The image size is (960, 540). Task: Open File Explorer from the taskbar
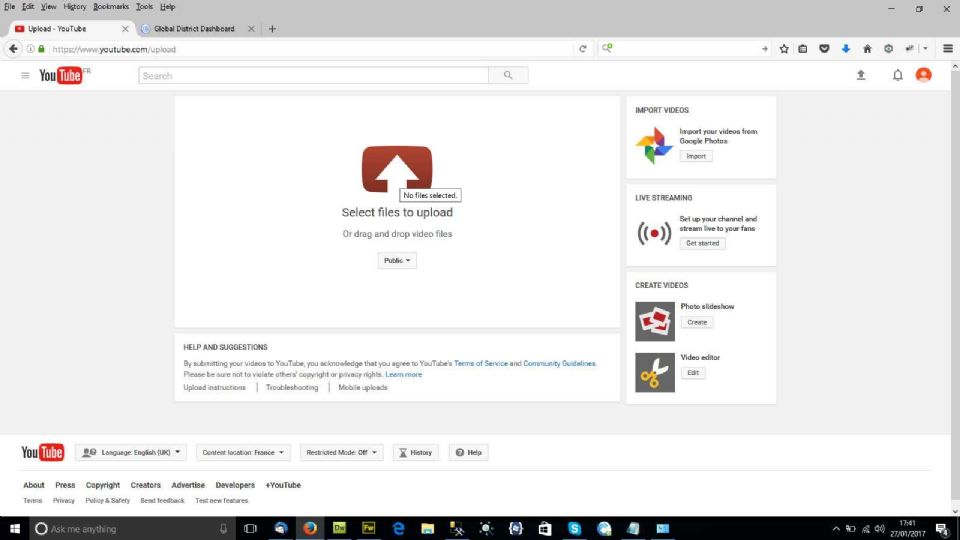pyautogui.click(x=427, y=528)
